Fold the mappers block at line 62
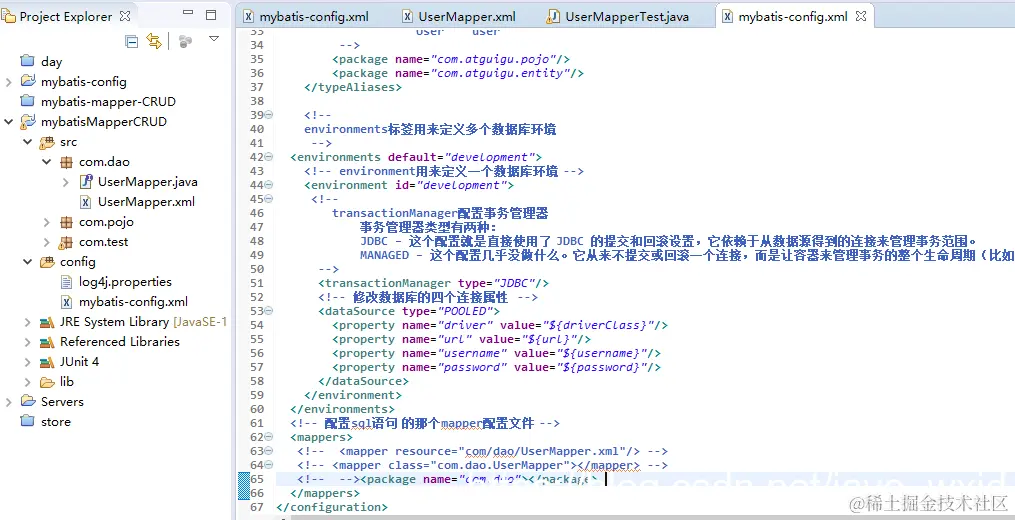This screenshot has width=1015, height=520. coord(269,437)
